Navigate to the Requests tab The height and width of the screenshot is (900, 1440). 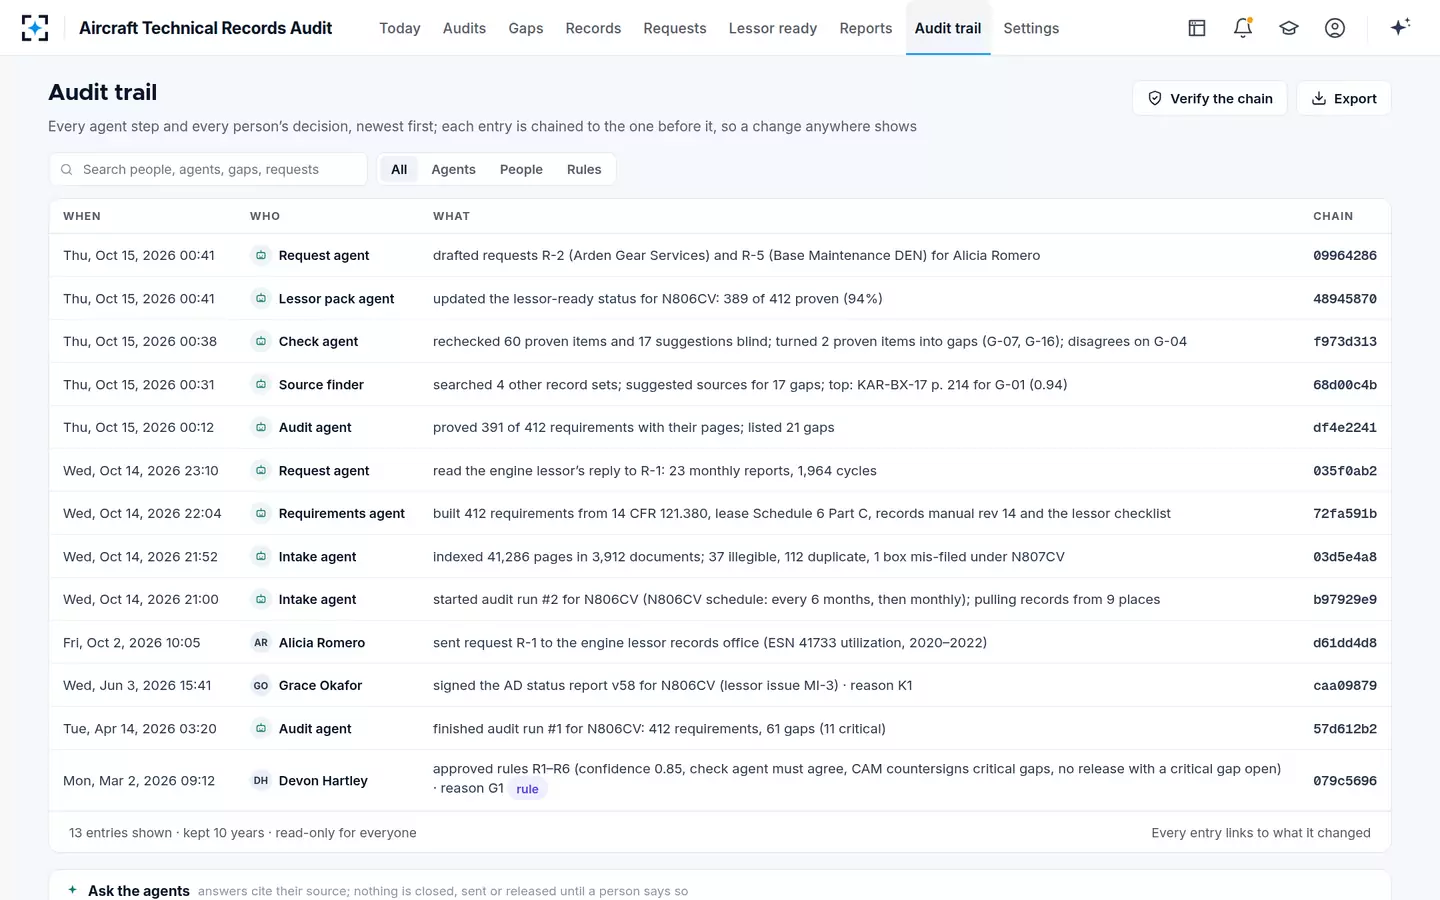675,28
